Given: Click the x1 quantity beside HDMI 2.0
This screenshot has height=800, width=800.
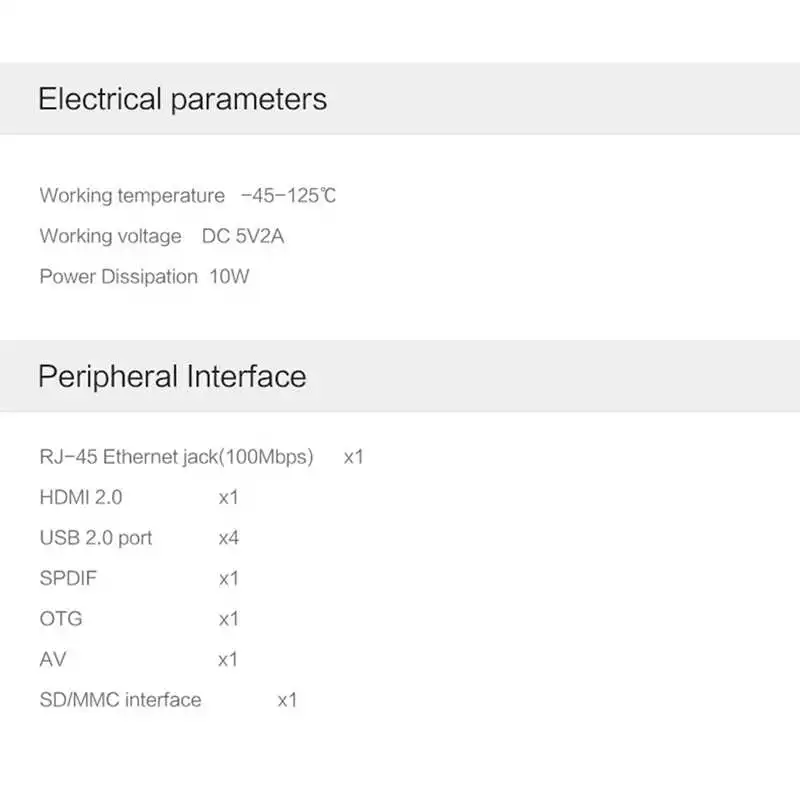Looking at the screenshot, I should [229, 498].
